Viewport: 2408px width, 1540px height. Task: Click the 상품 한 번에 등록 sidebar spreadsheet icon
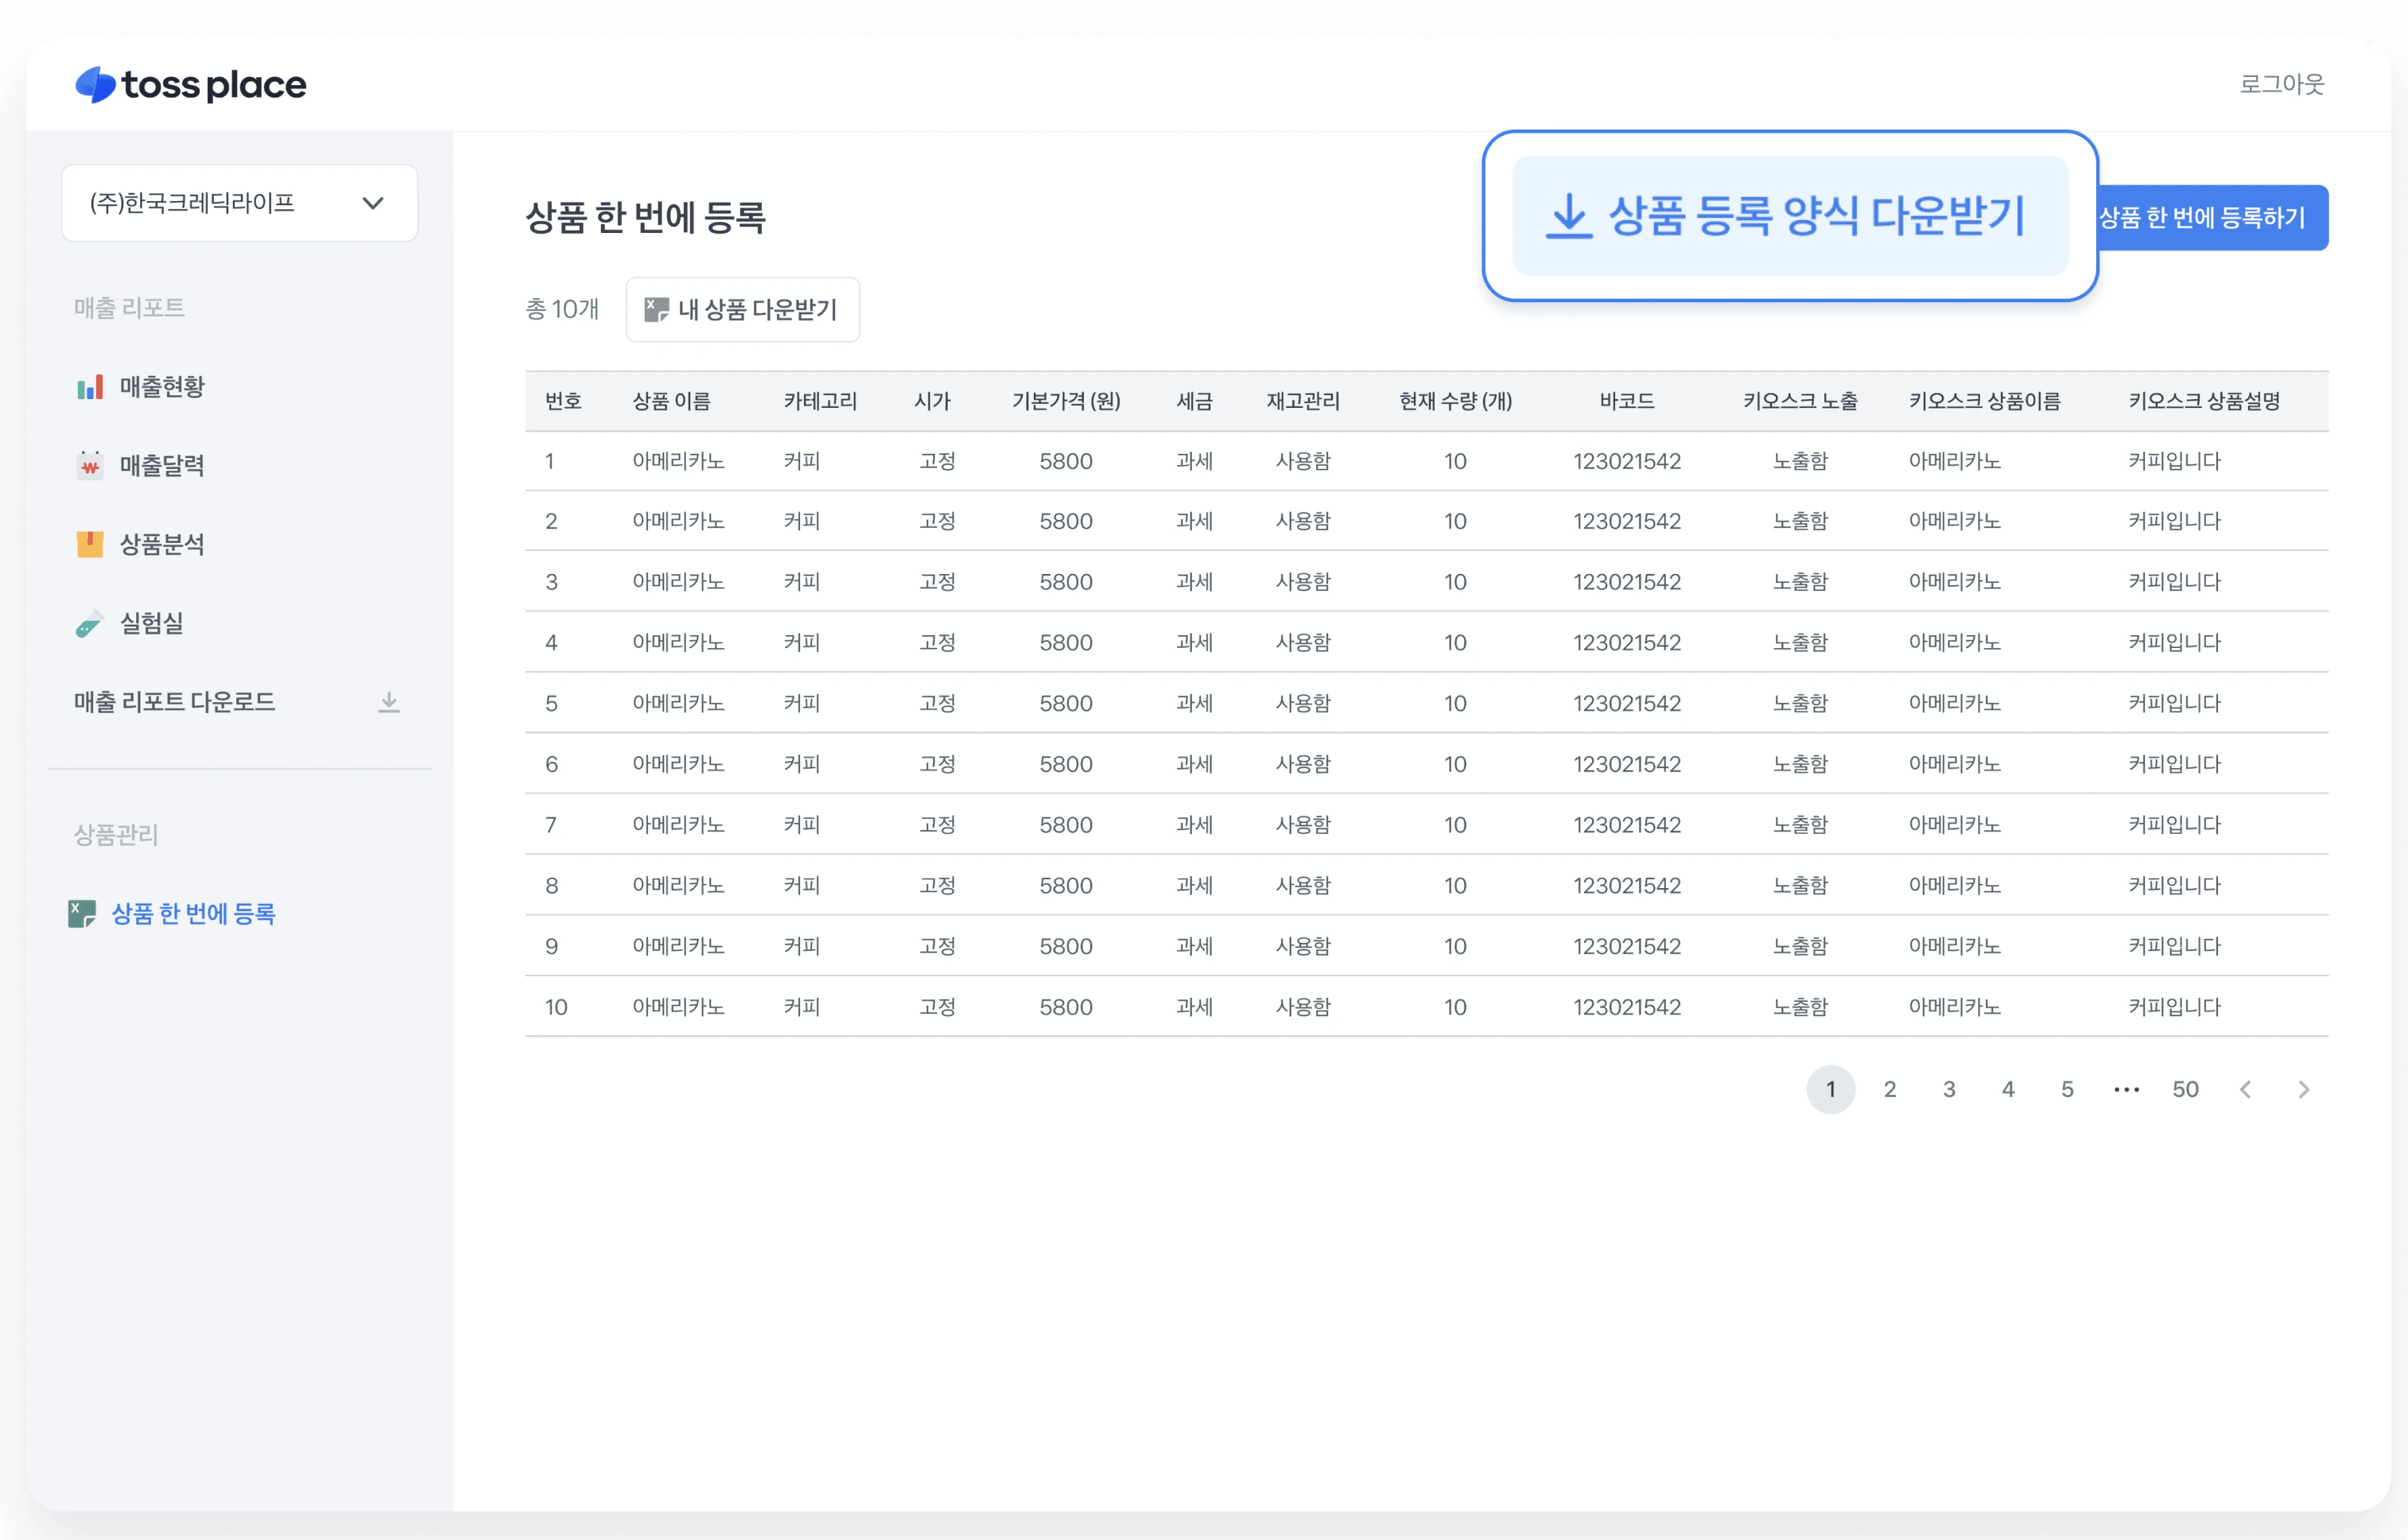(82, 913)
